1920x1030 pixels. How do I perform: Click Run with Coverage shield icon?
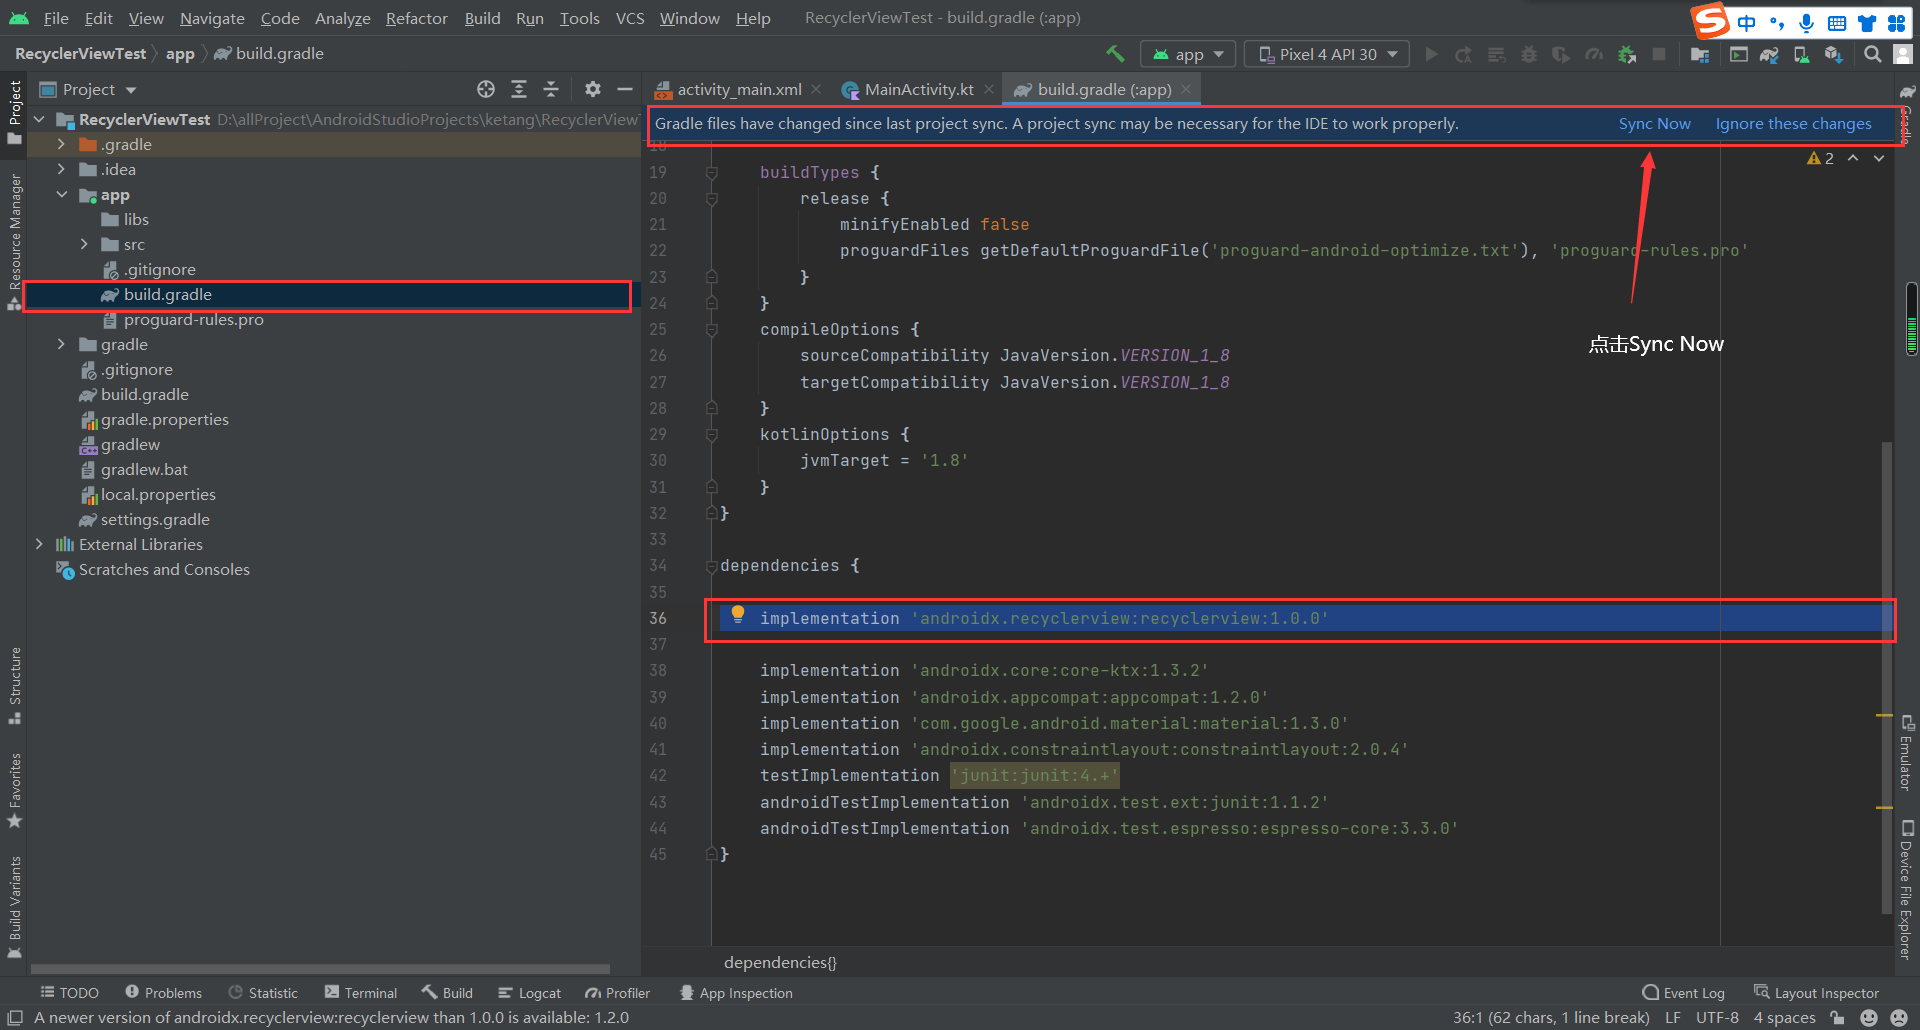(x=1561, y=54)
